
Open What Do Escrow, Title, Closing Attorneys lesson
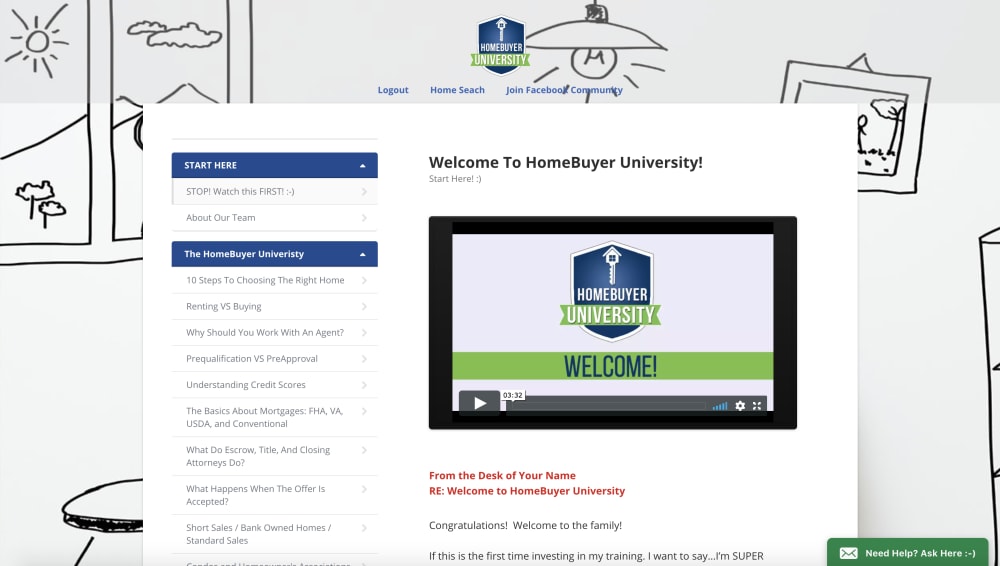click(x=274, y=456)
